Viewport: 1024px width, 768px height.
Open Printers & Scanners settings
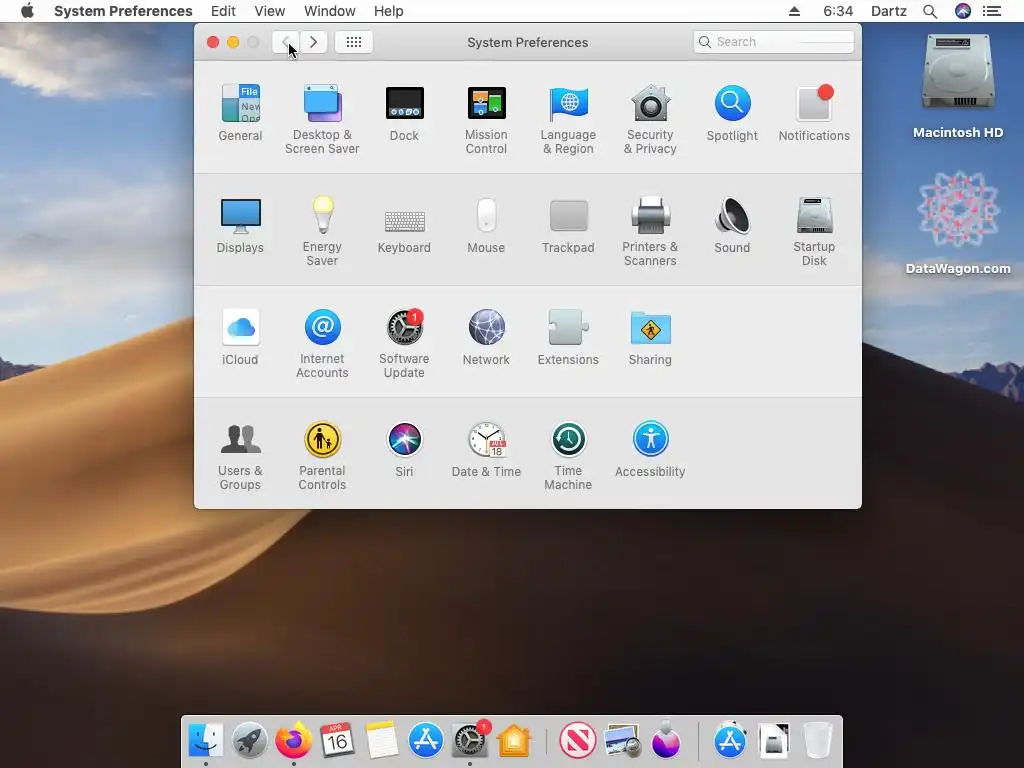coord(650,231)
